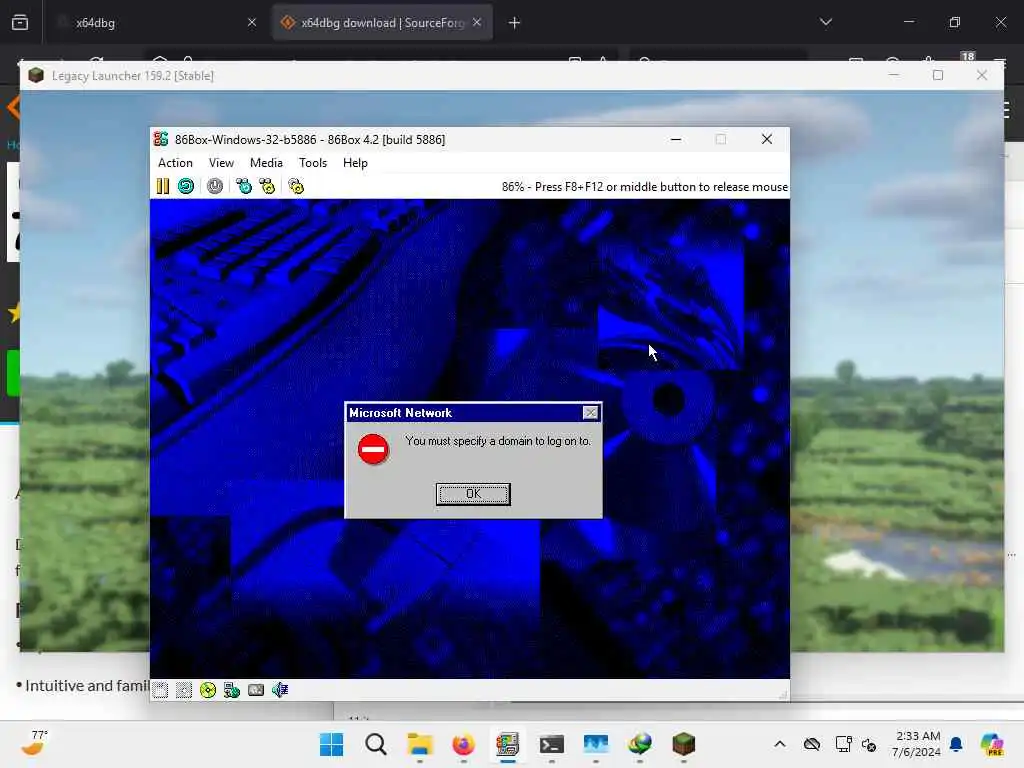
Task: Open Firefox from the taskbar
Action: [x=463, y=744]
